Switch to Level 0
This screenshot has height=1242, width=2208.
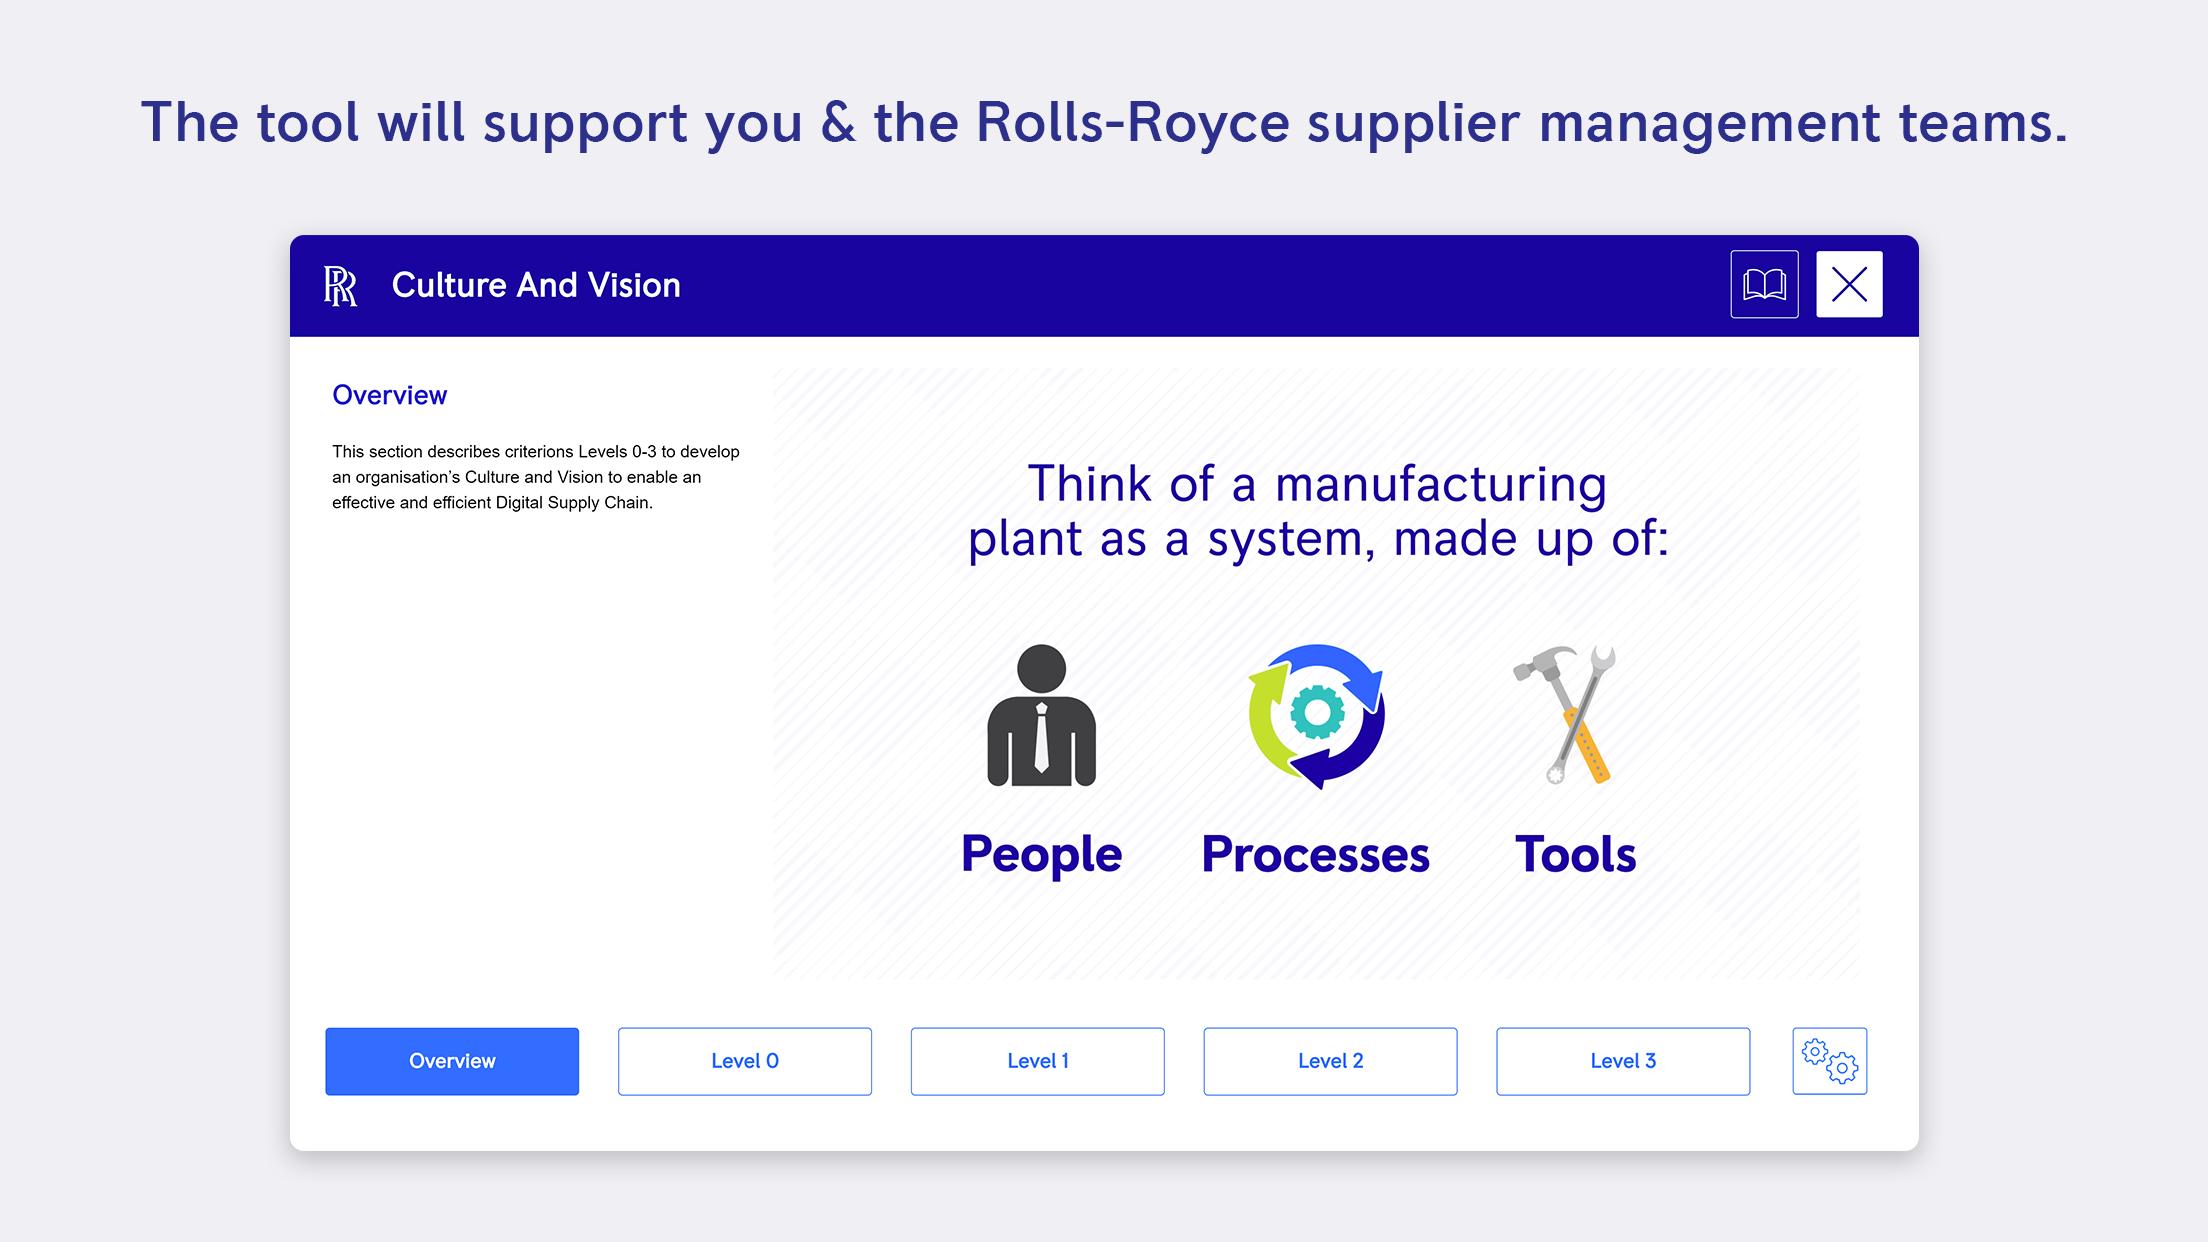click(745, 1061)
